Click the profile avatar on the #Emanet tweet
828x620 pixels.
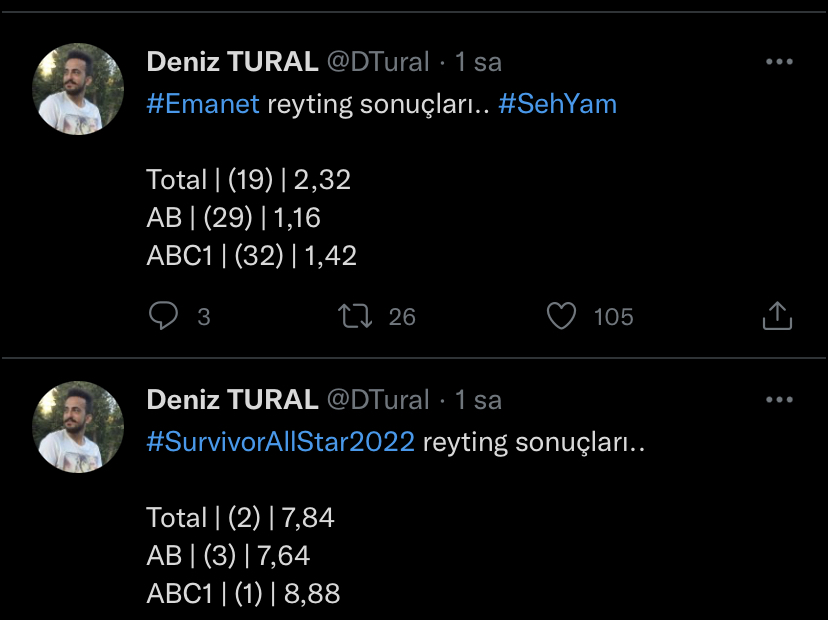[79, 89]
